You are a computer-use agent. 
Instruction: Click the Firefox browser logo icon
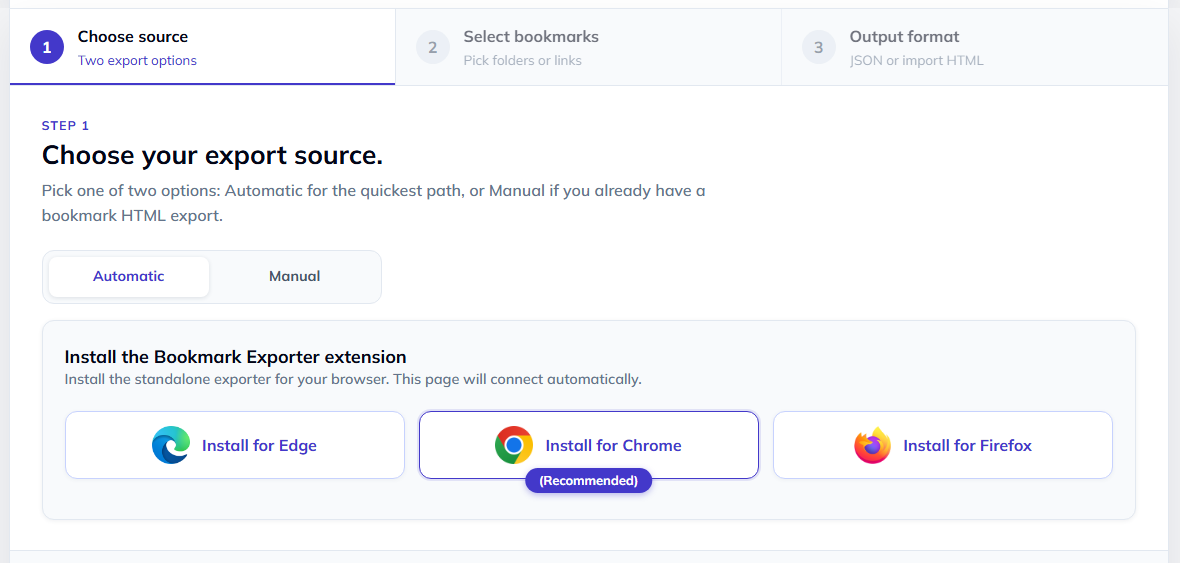[872, 445]
